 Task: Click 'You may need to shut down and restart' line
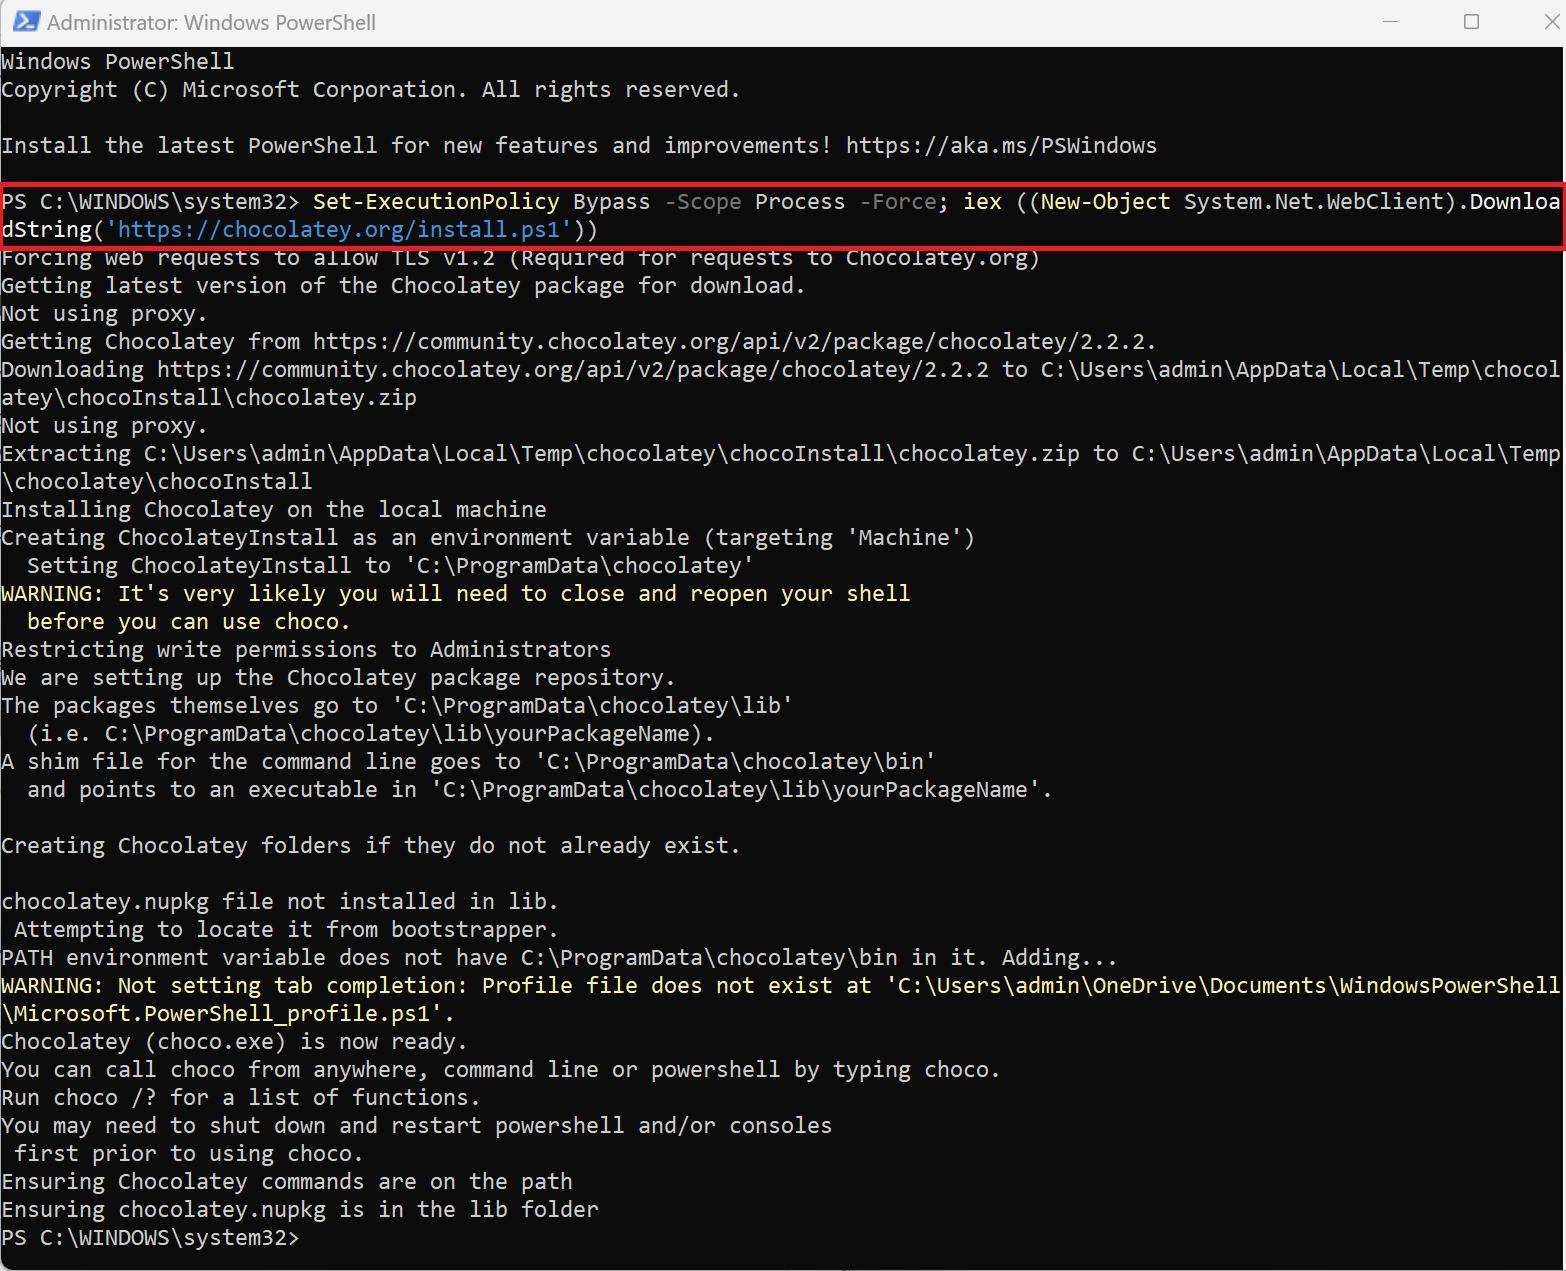(x=417, y=1126)
